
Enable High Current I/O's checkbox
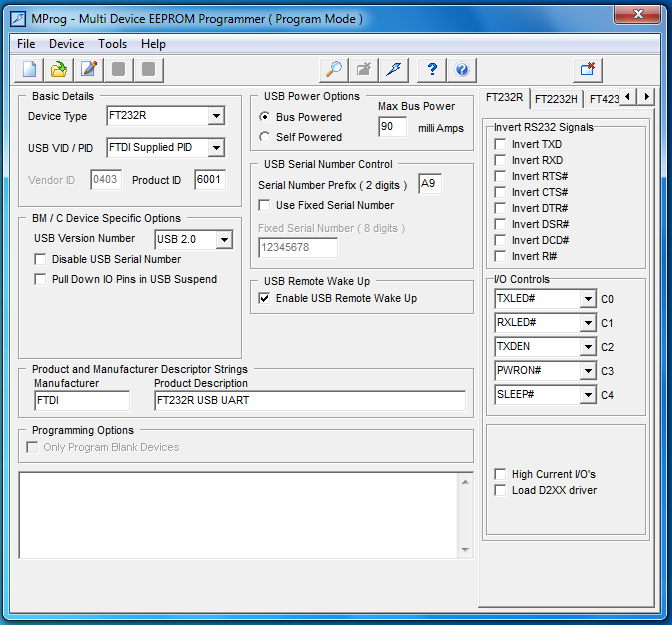tap(500, 474)
